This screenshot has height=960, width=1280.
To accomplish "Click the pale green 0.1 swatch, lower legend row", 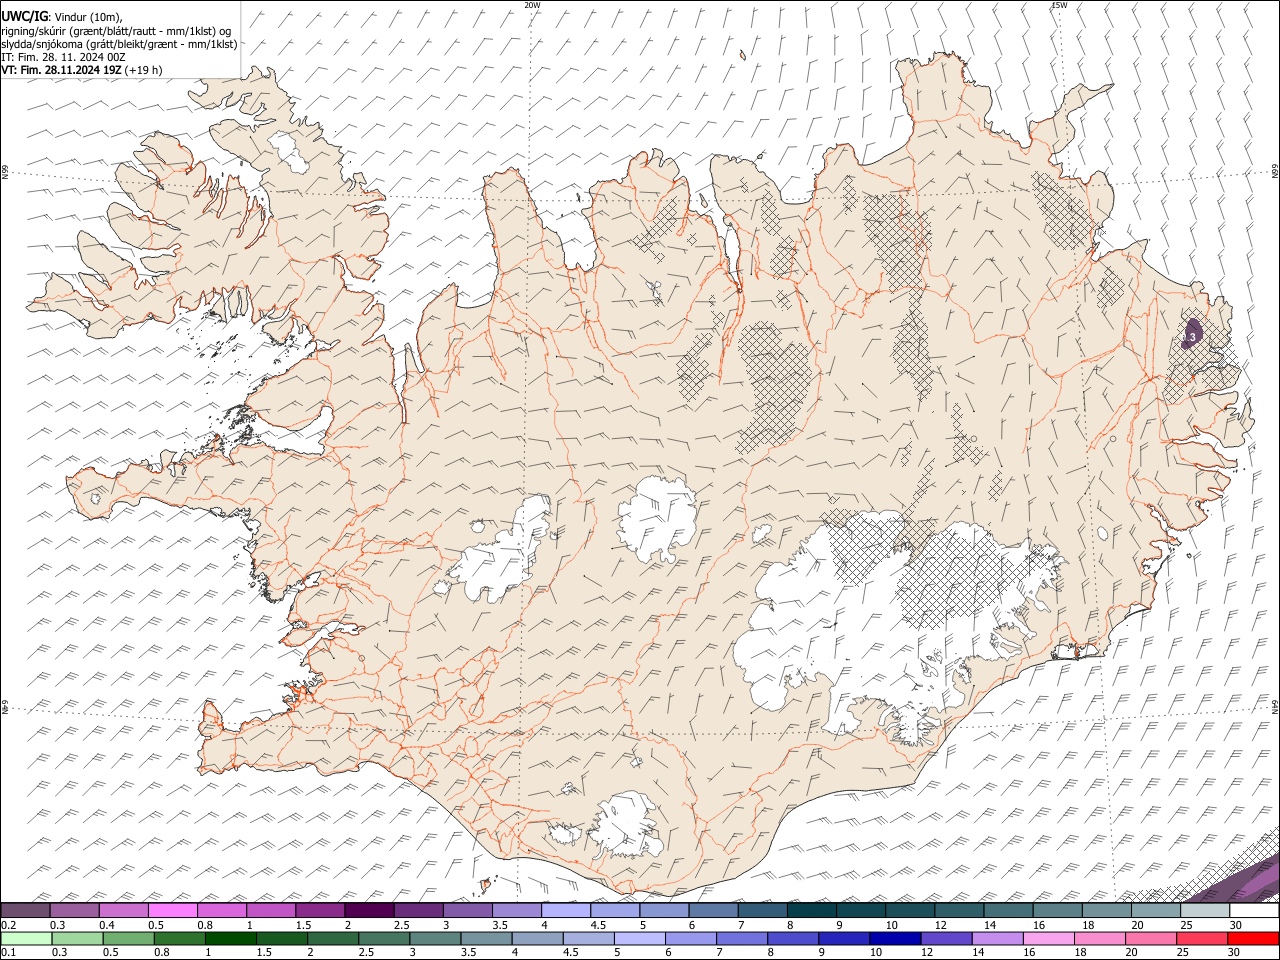I will 26,939.
